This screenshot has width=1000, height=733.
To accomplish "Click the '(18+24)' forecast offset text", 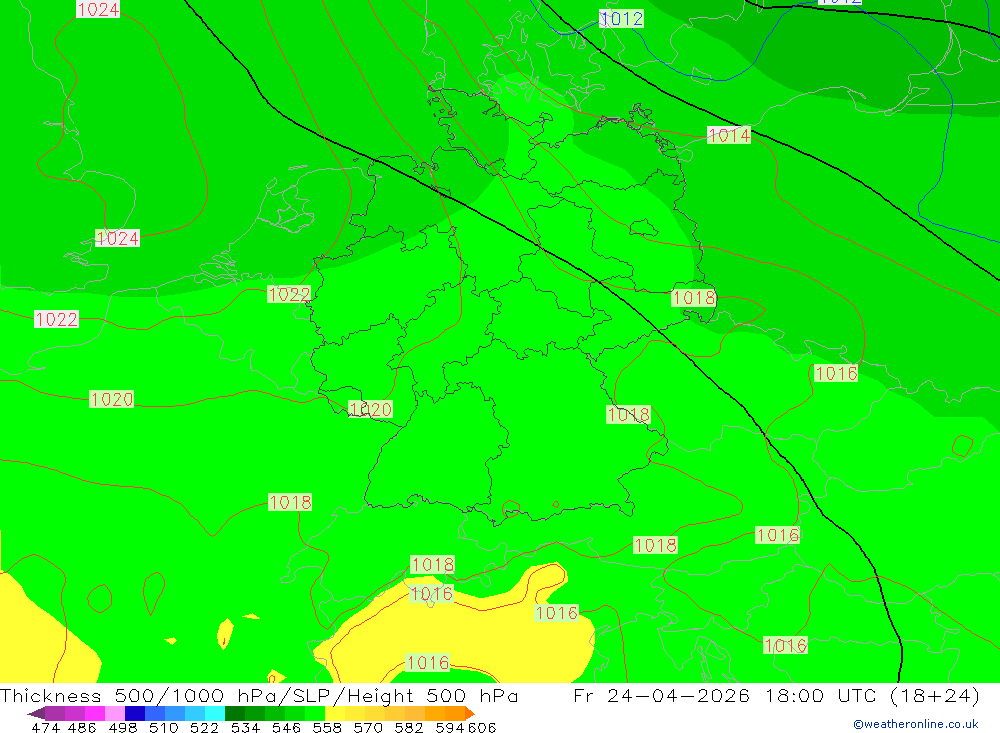I will tap(934, 696).
